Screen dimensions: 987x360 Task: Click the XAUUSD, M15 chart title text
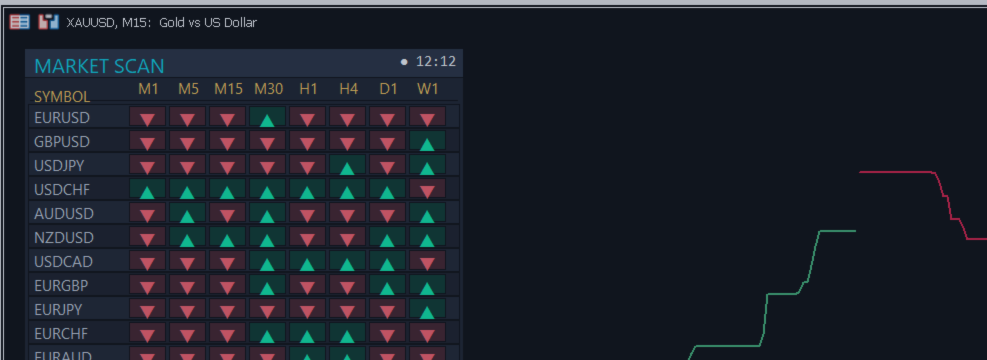[161, 23]
